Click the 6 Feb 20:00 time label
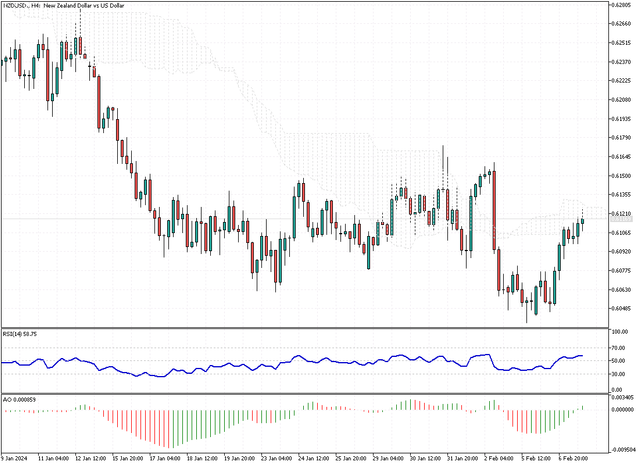Screen dimensions: 639x465 pyautogui.click(x=573, y=458)
